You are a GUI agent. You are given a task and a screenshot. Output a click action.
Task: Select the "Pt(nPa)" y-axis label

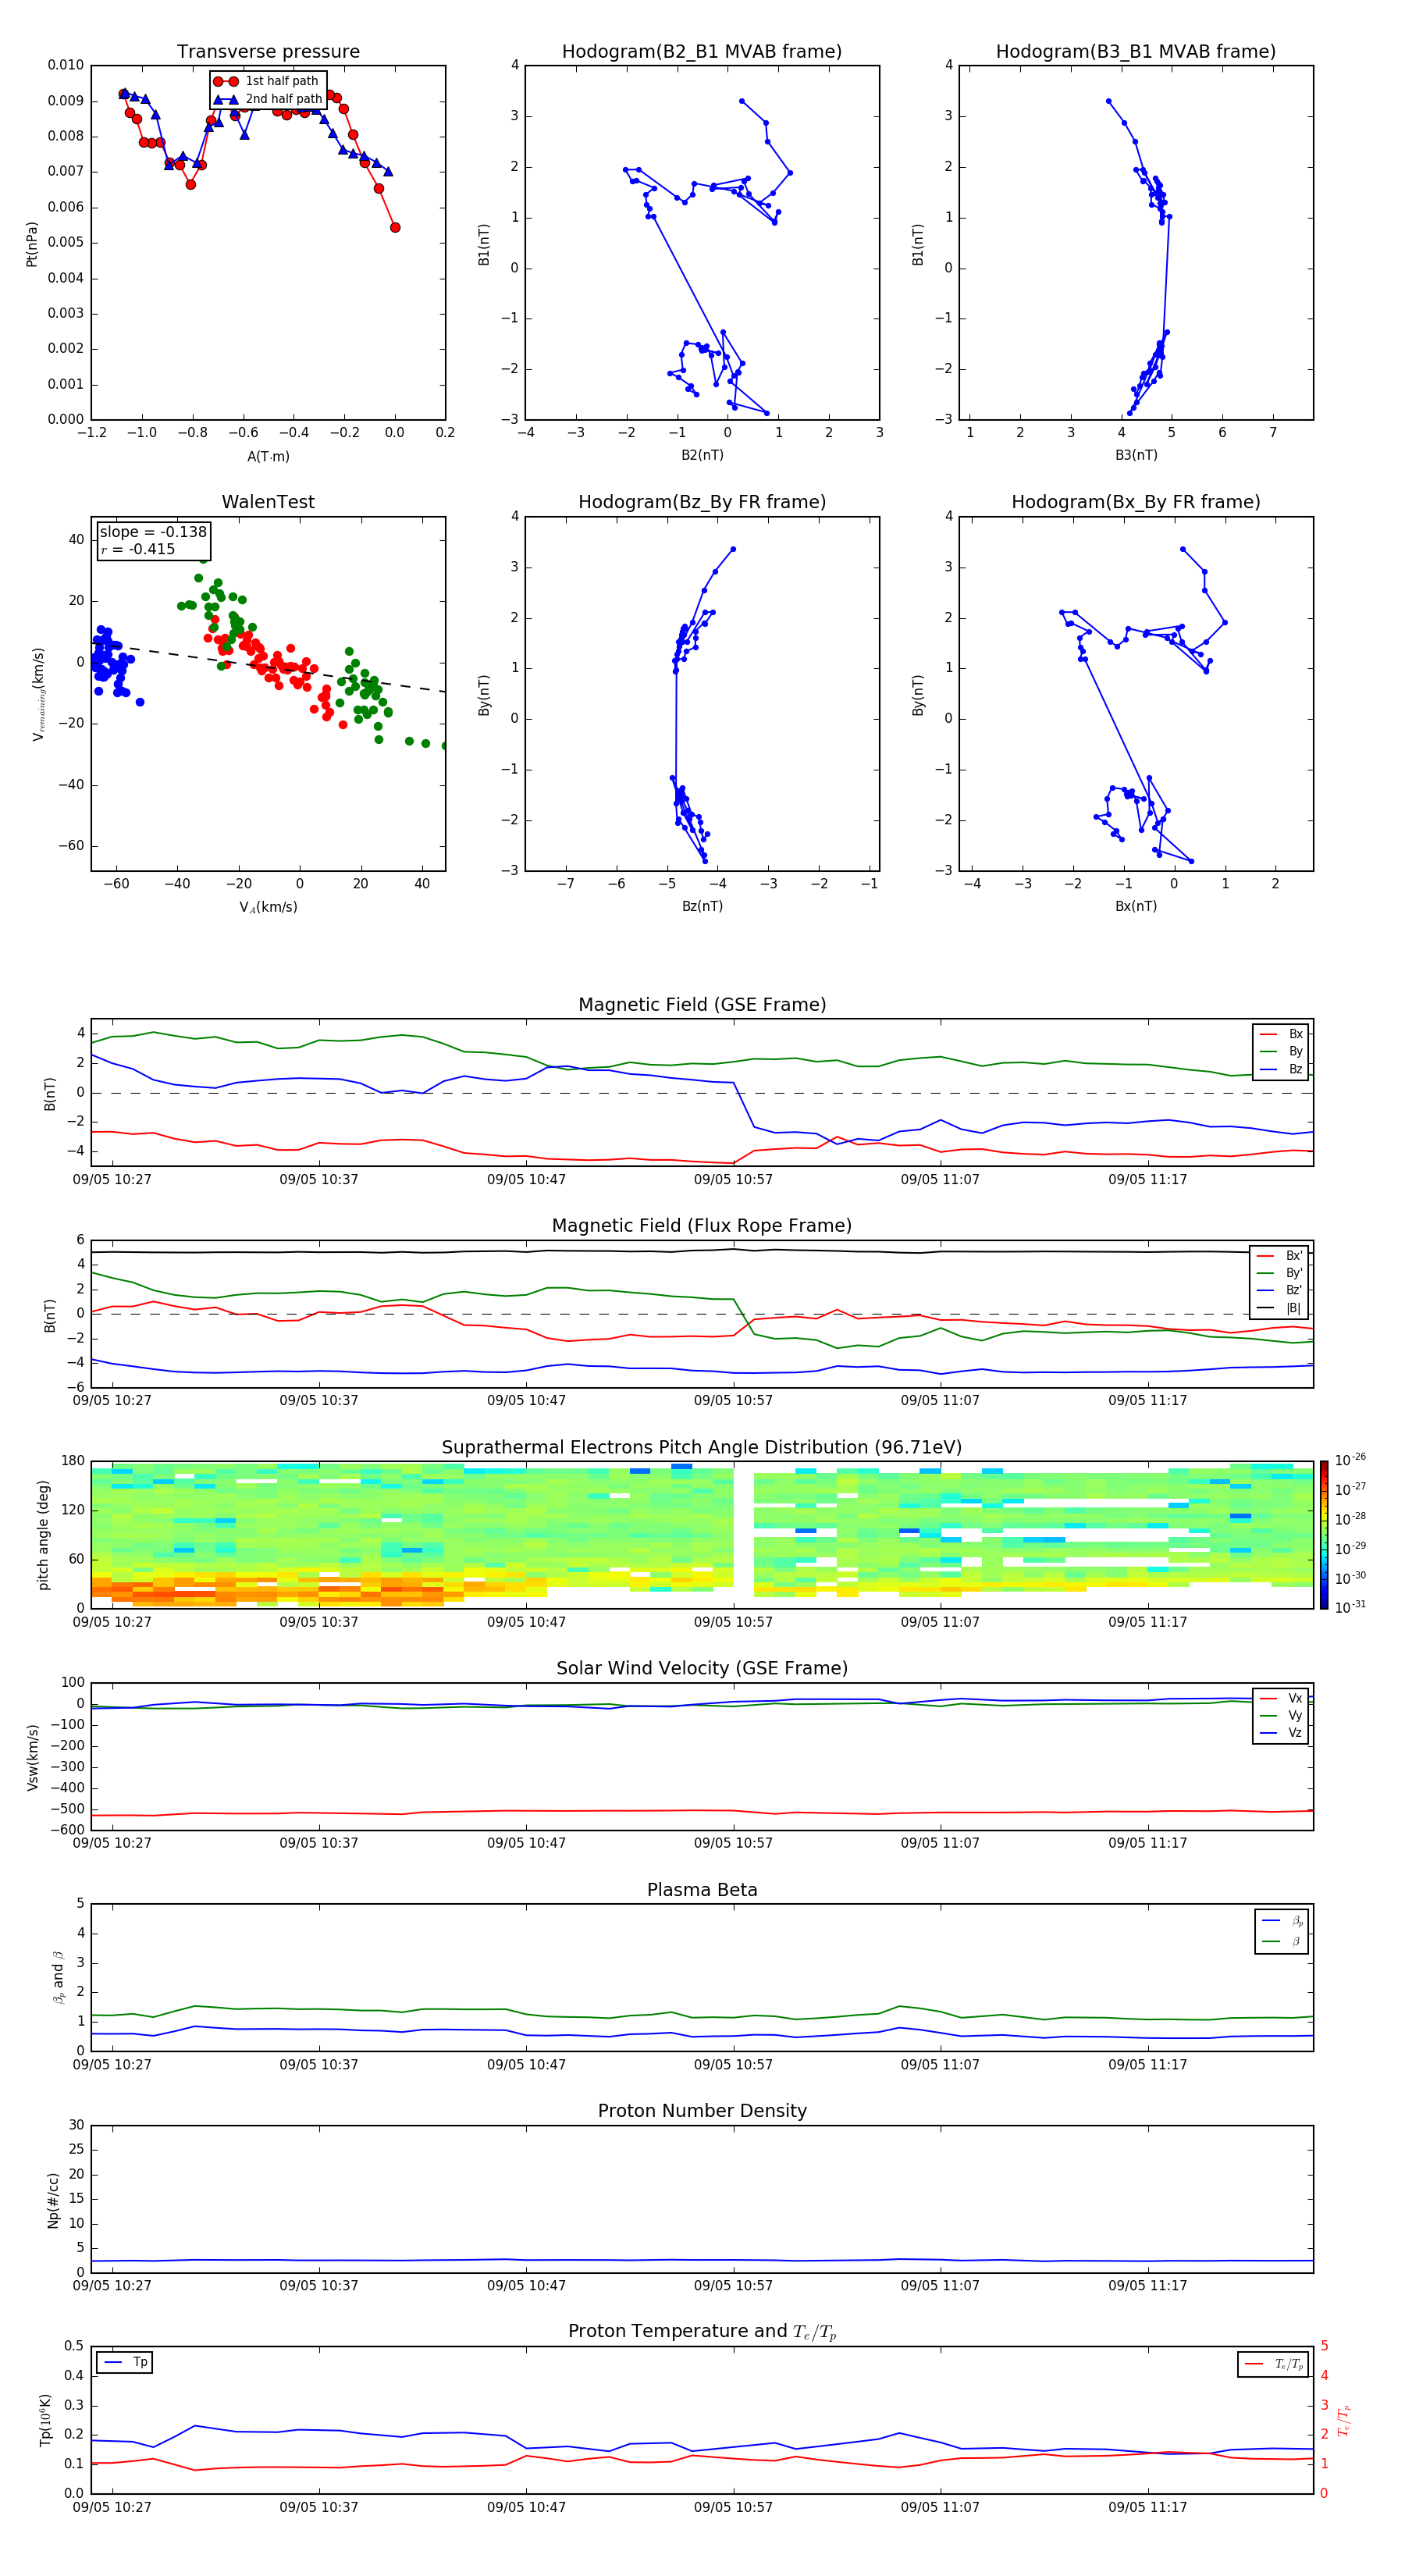click(32, 243)
